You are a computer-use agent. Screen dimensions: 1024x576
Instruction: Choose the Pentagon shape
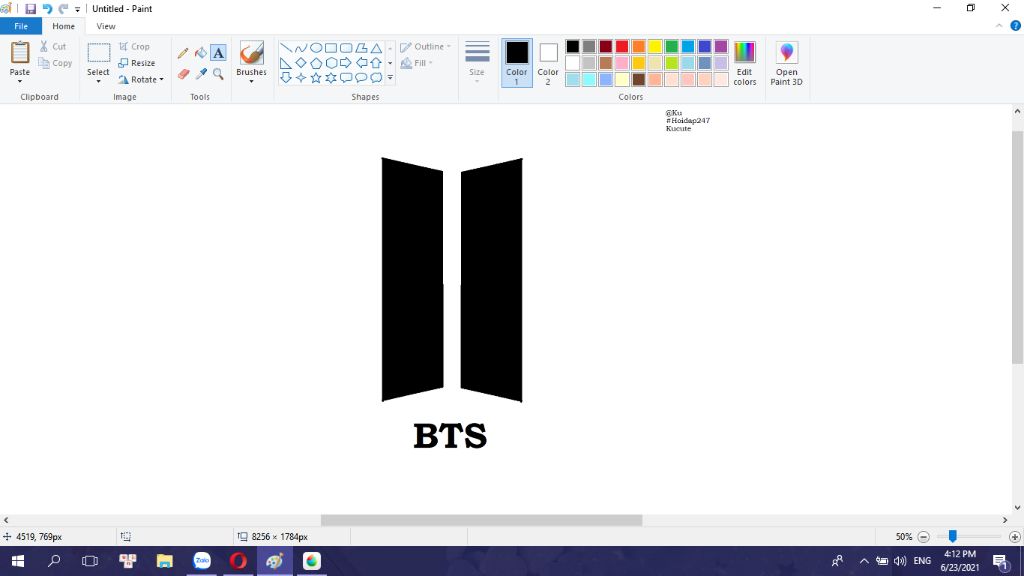tap(315, 63)
